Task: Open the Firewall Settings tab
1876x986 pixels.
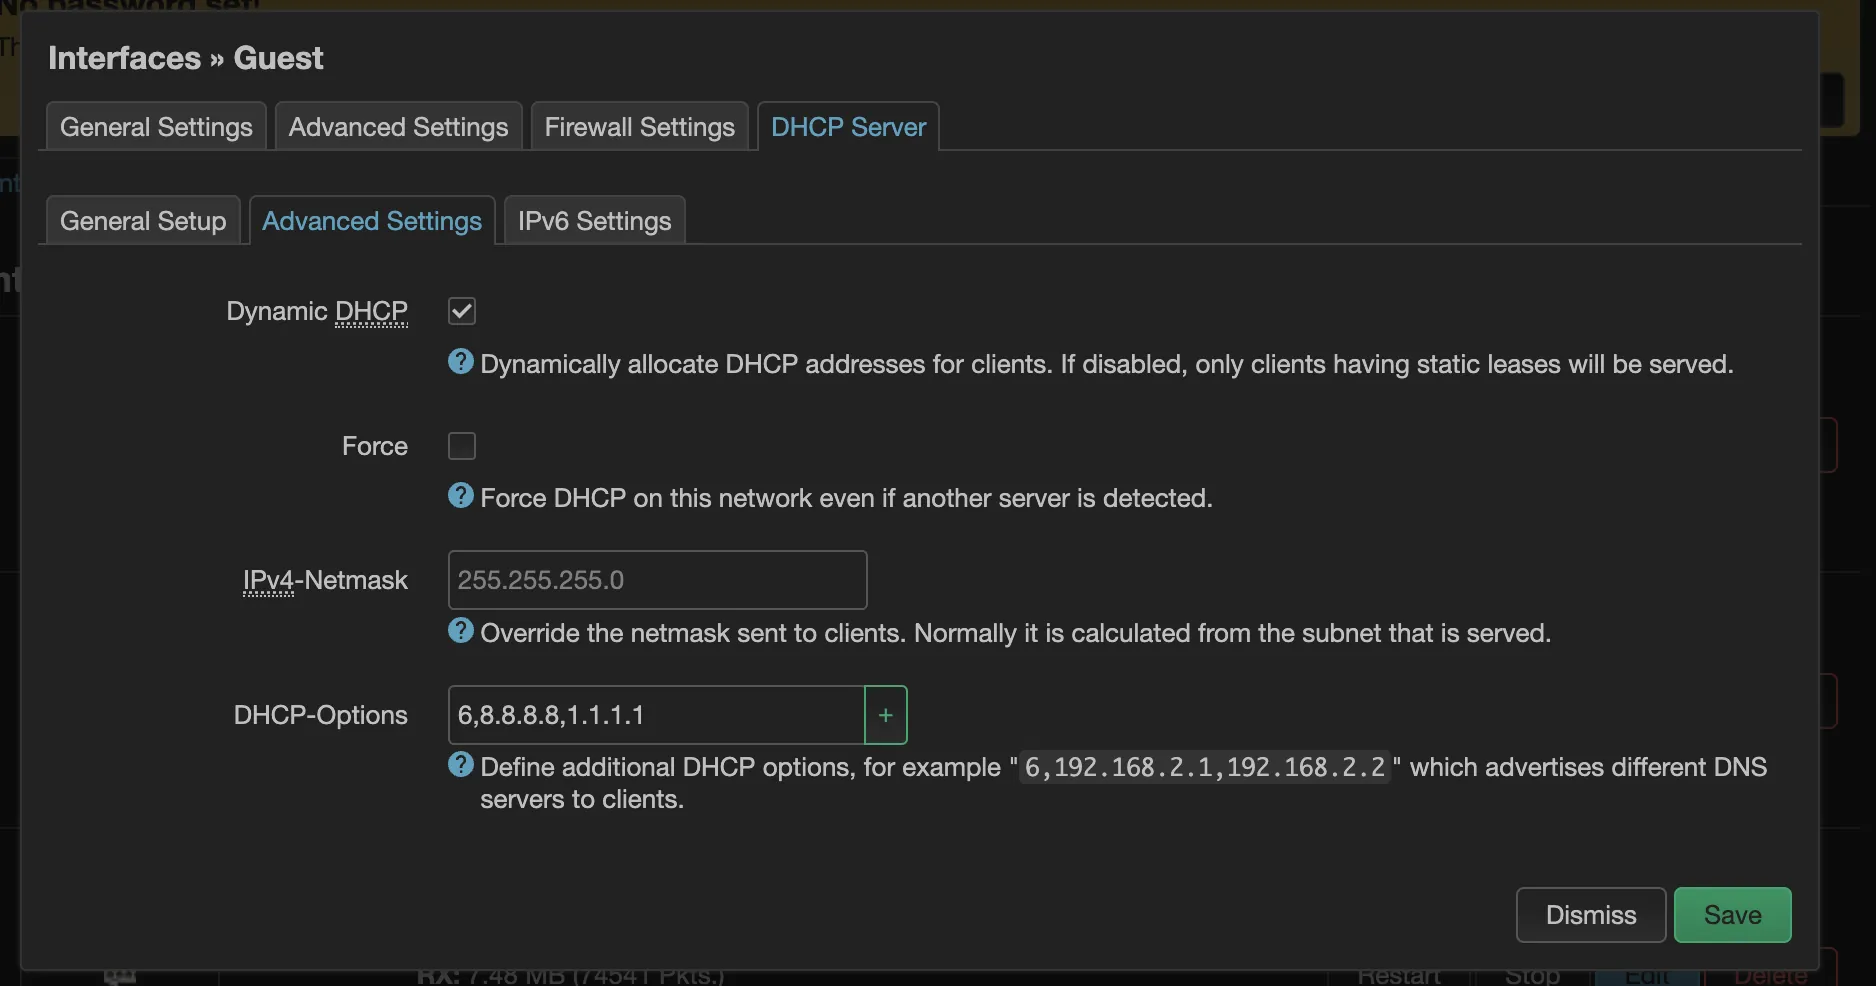Action: (x=639, y=126)
